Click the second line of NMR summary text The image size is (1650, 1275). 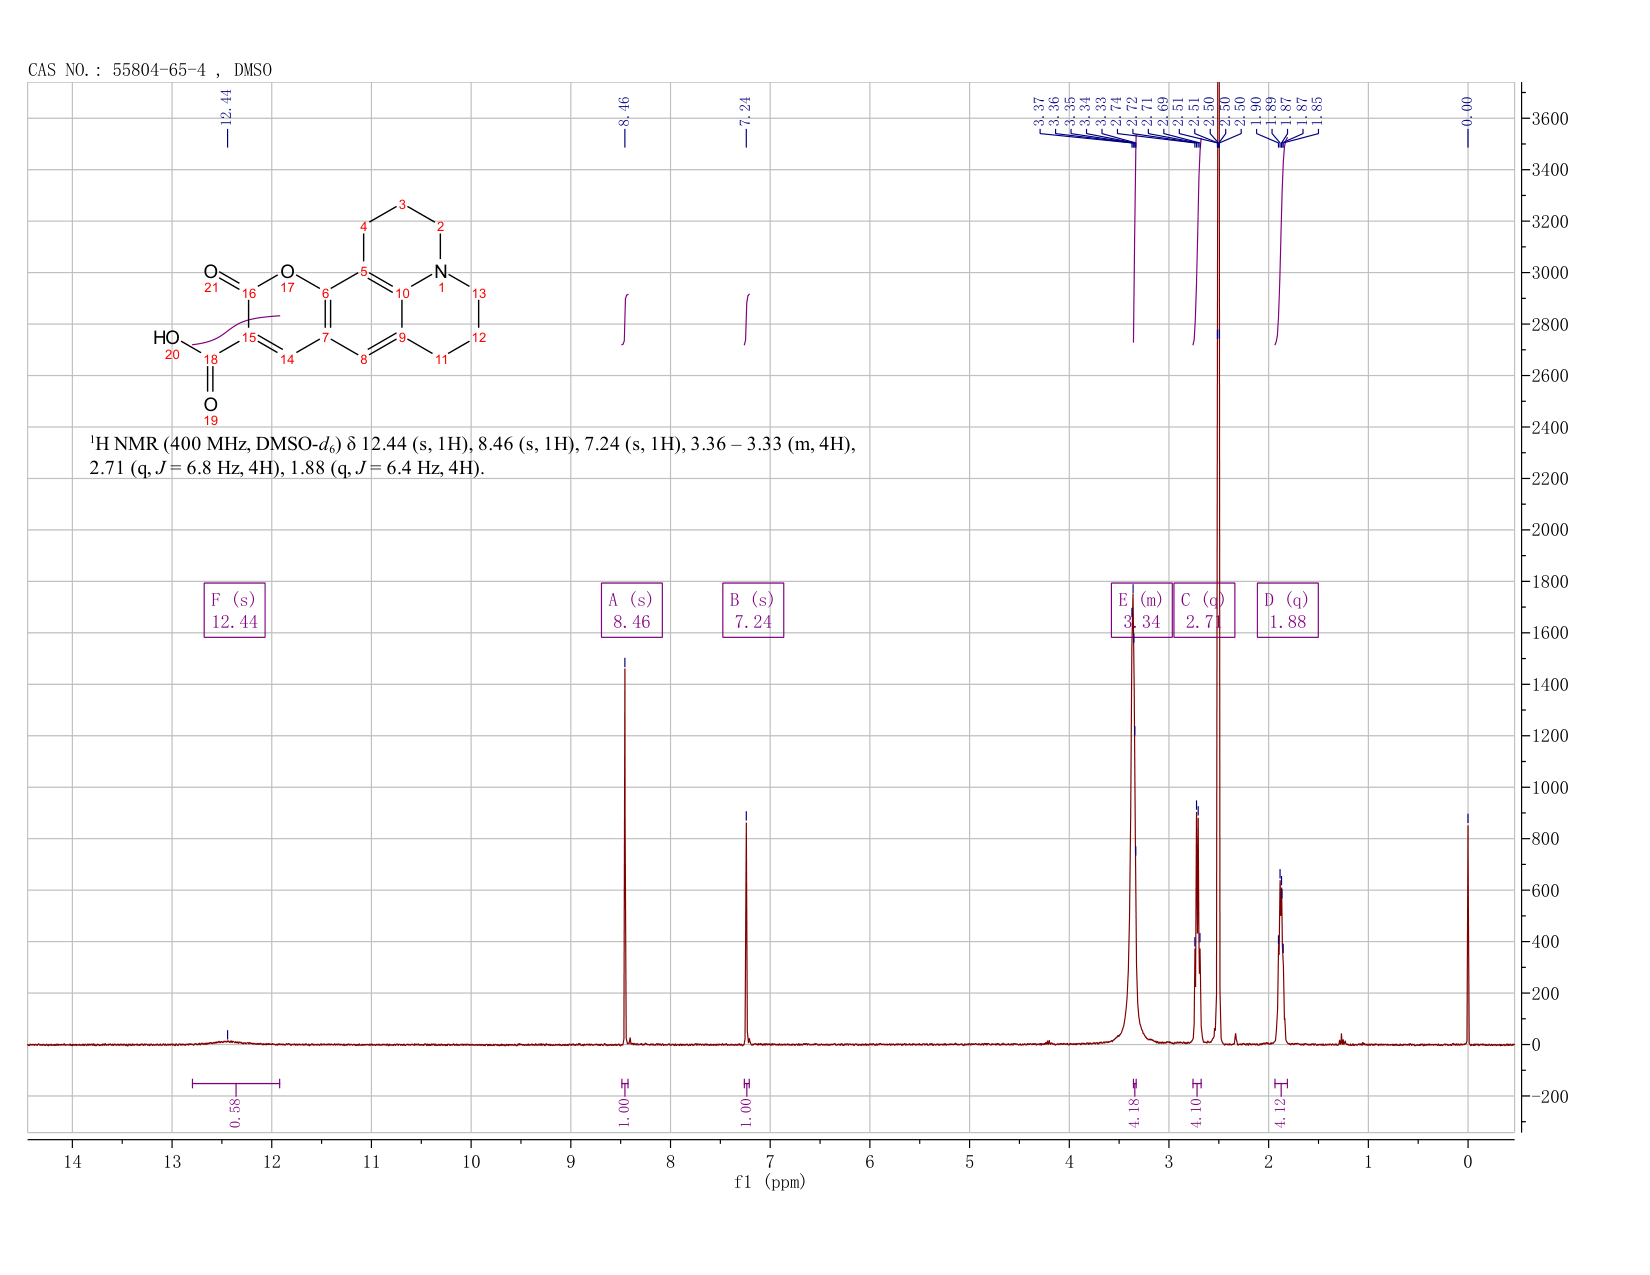coord(287,468)
